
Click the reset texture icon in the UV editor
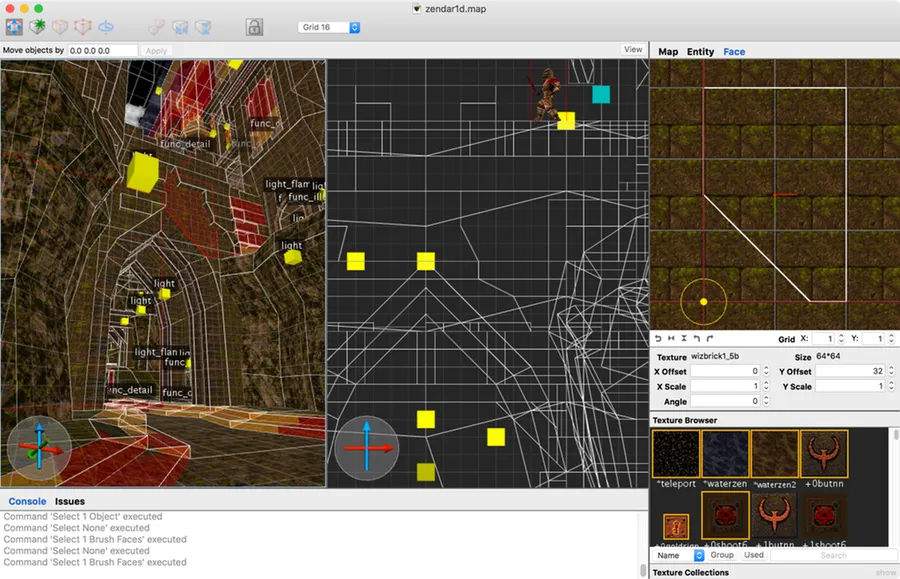click(x=658, y=339)
